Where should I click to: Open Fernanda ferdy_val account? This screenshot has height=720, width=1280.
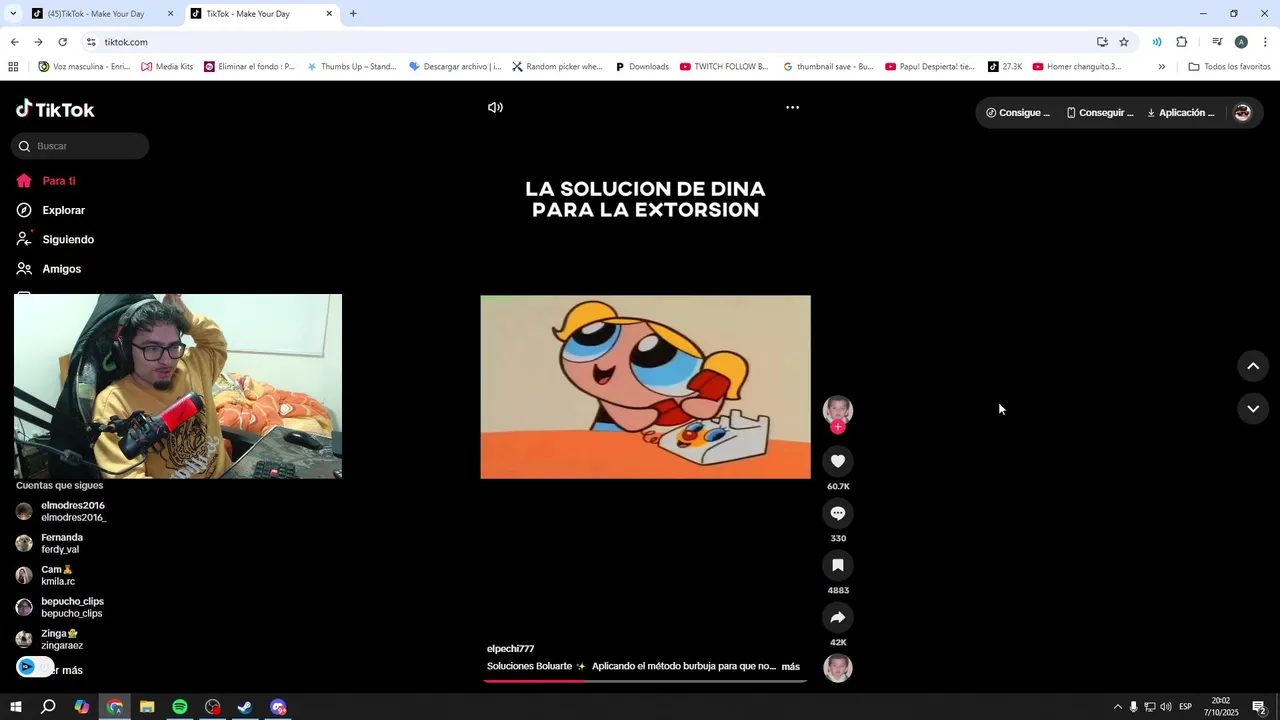[50, 543]
